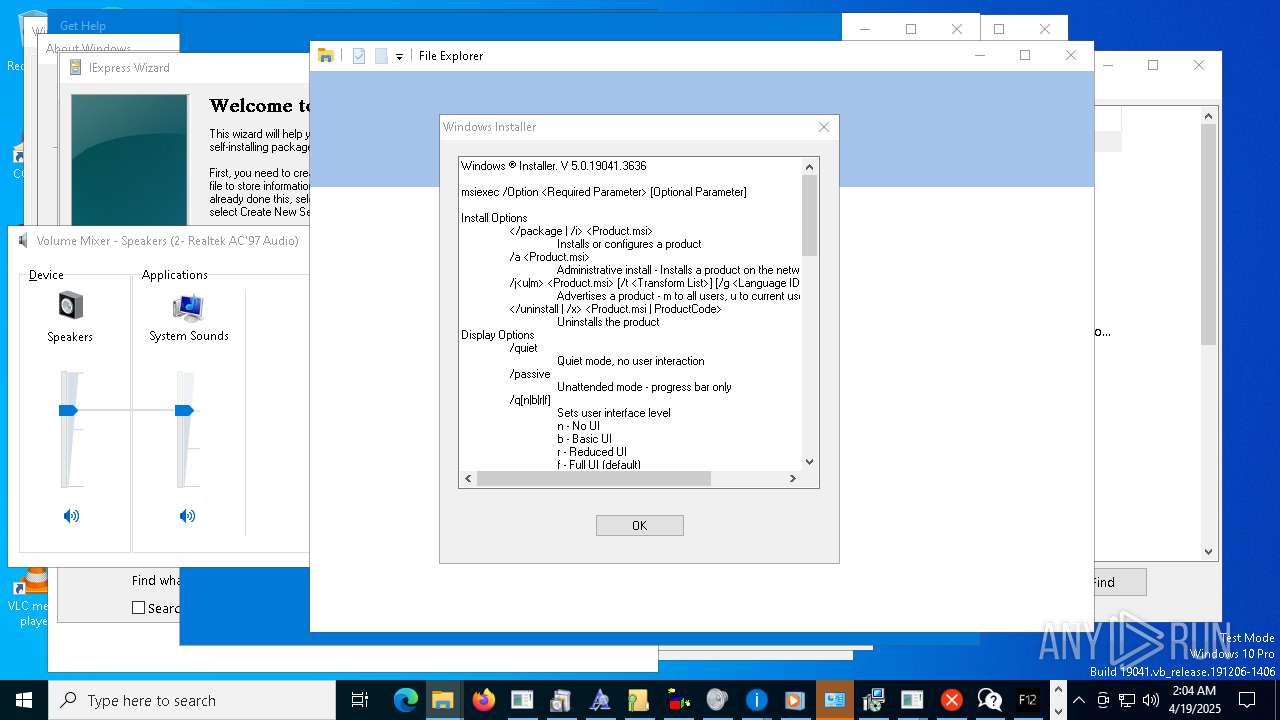This screenshot has height=720, width=1280.
Task: Click the vertical scrollbar thumb in the installer help box
Action: pyautogui.click(x=810, y=215)
